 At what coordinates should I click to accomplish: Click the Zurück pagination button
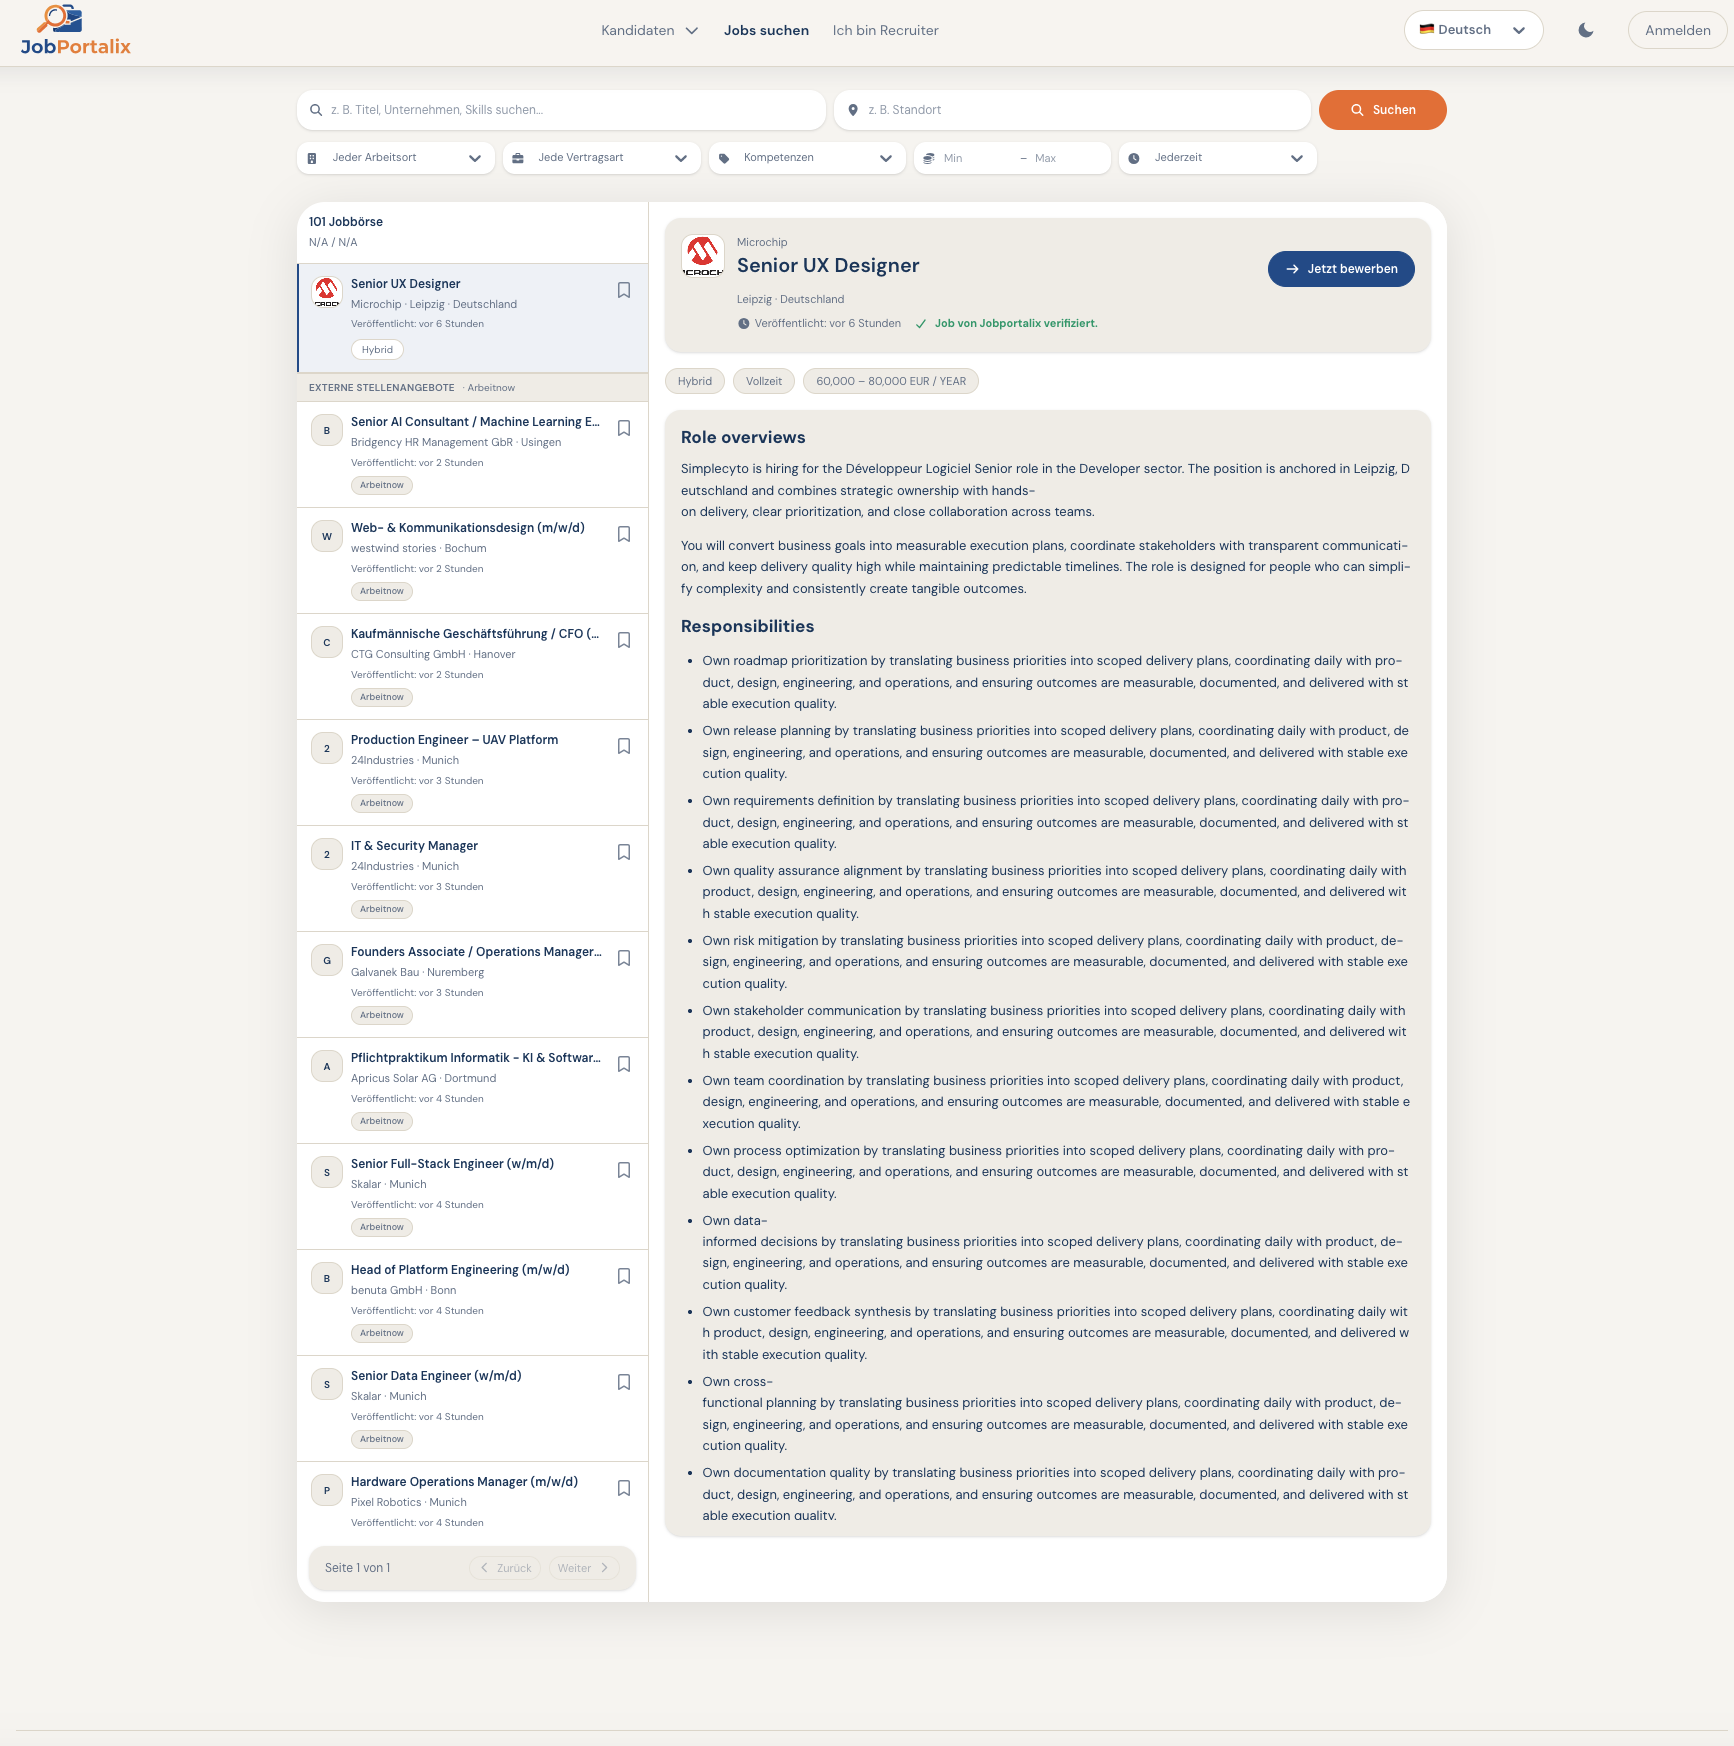pyautogui.click(x=505, y=1568)
